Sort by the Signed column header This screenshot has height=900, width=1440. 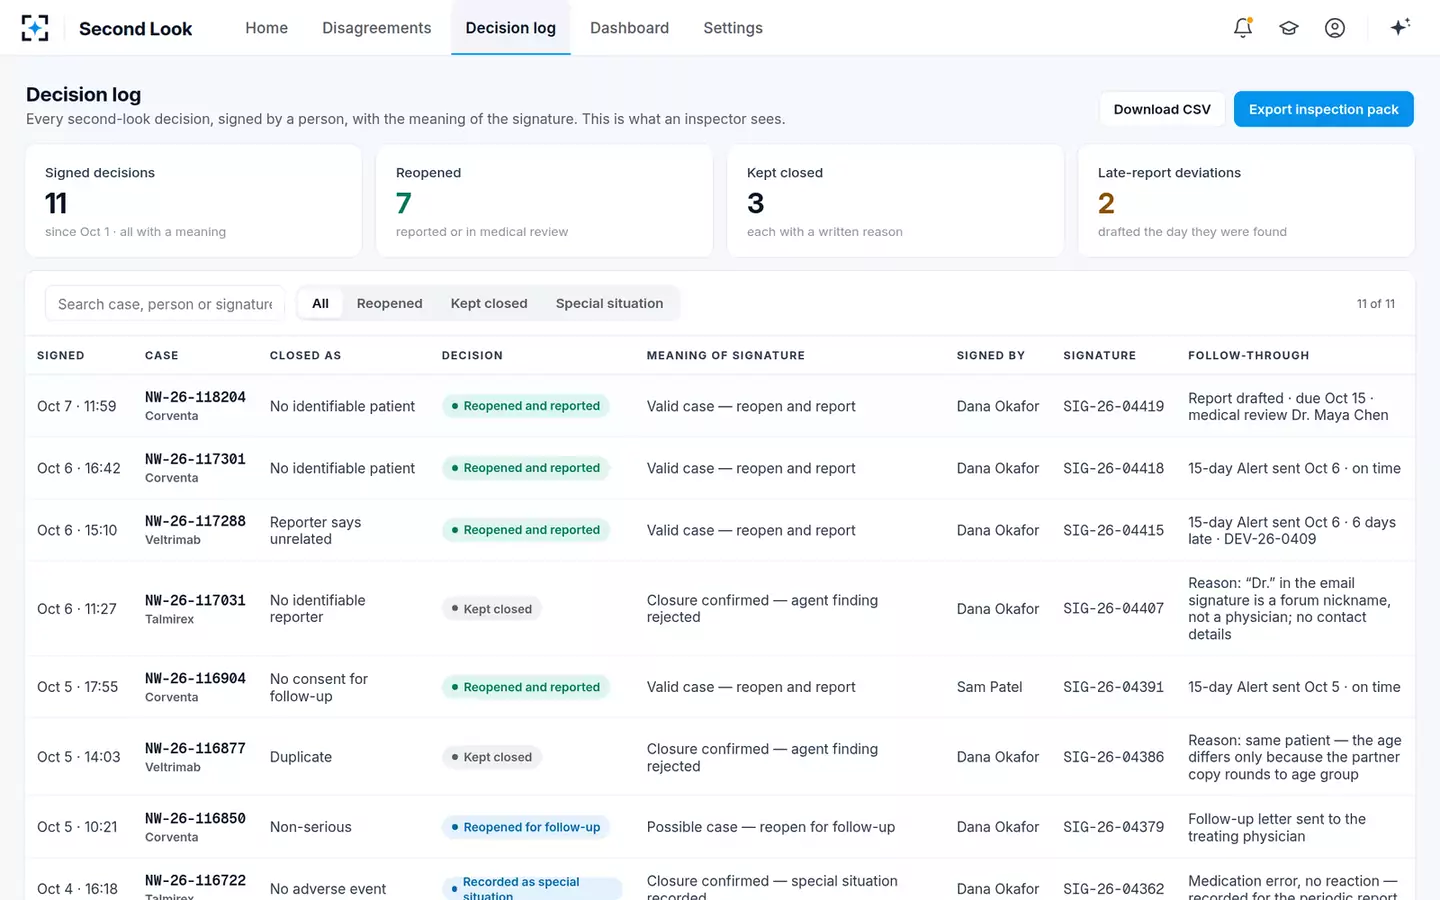[61, 355]
